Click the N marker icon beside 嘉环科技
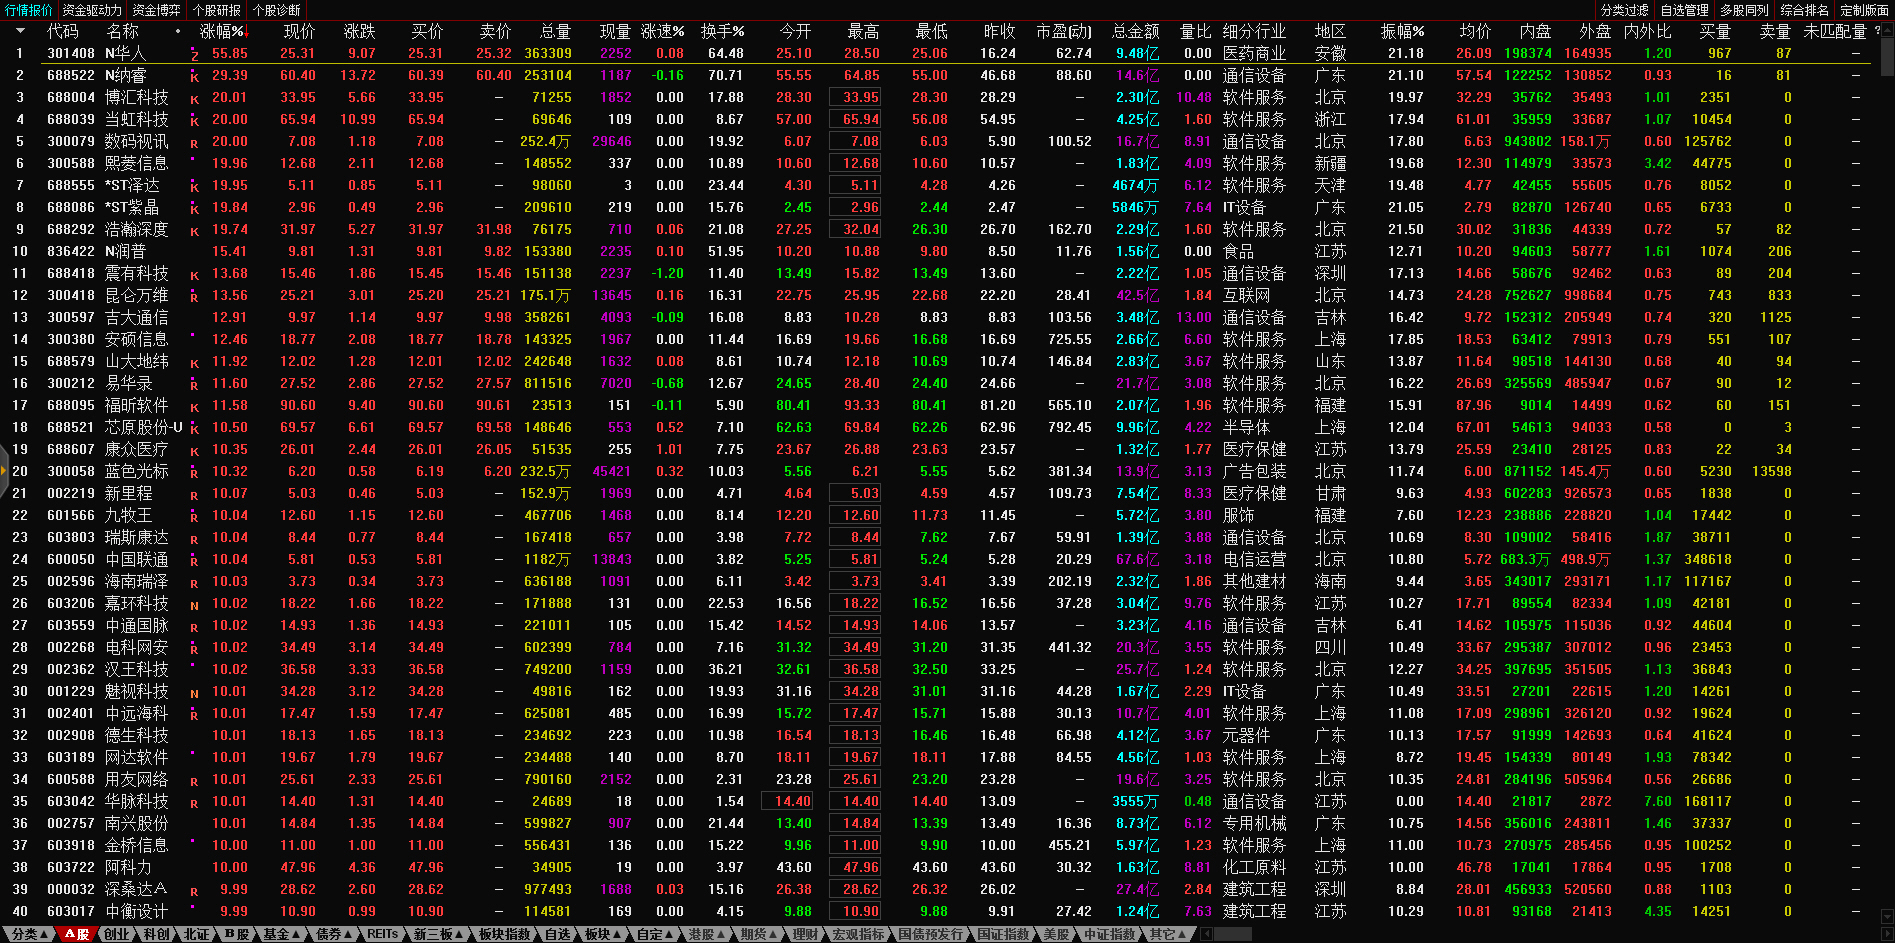This screenshot has width=1895, height=943. [x=194, y=605]
